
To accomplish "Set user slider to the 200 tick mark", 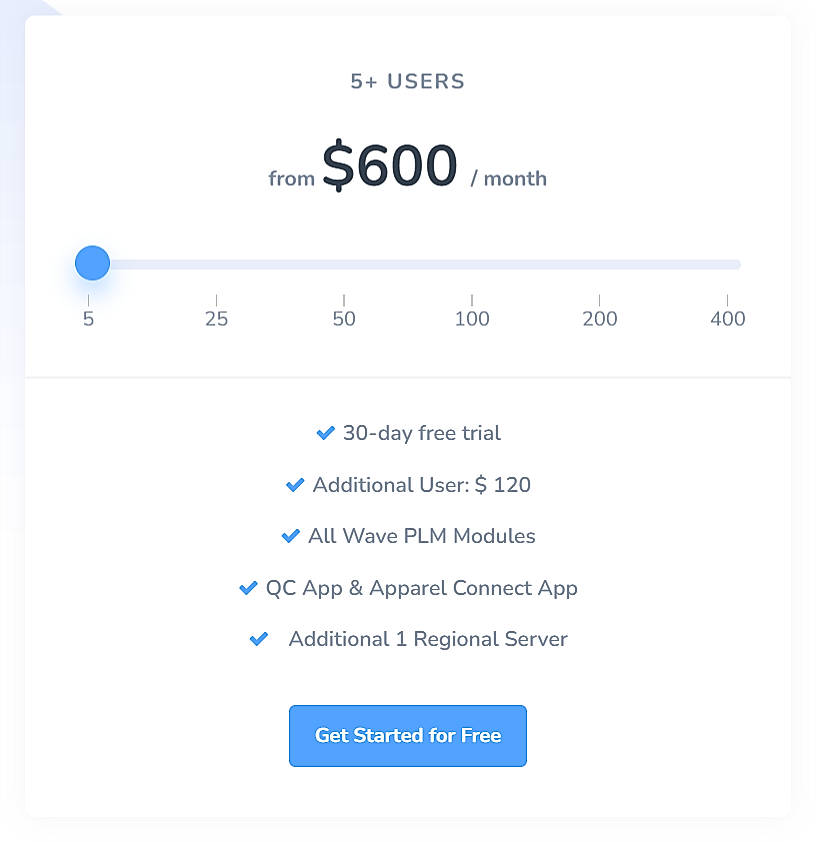I will [600, 265].
